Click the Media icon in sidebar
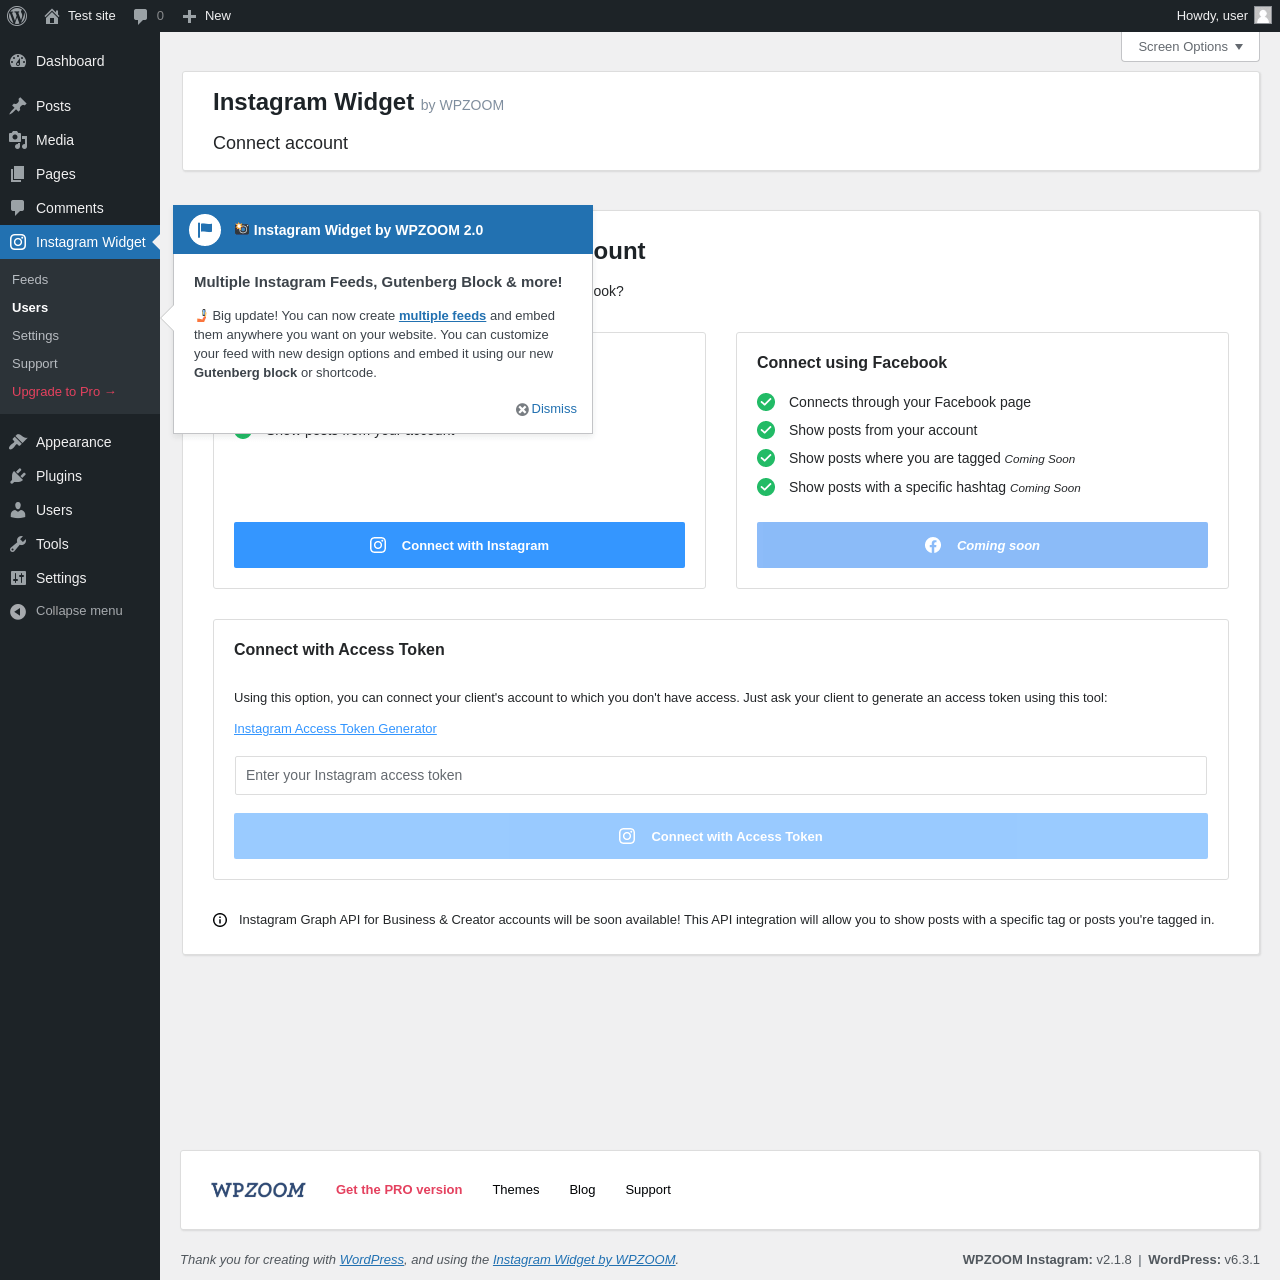 click(18, 140)
